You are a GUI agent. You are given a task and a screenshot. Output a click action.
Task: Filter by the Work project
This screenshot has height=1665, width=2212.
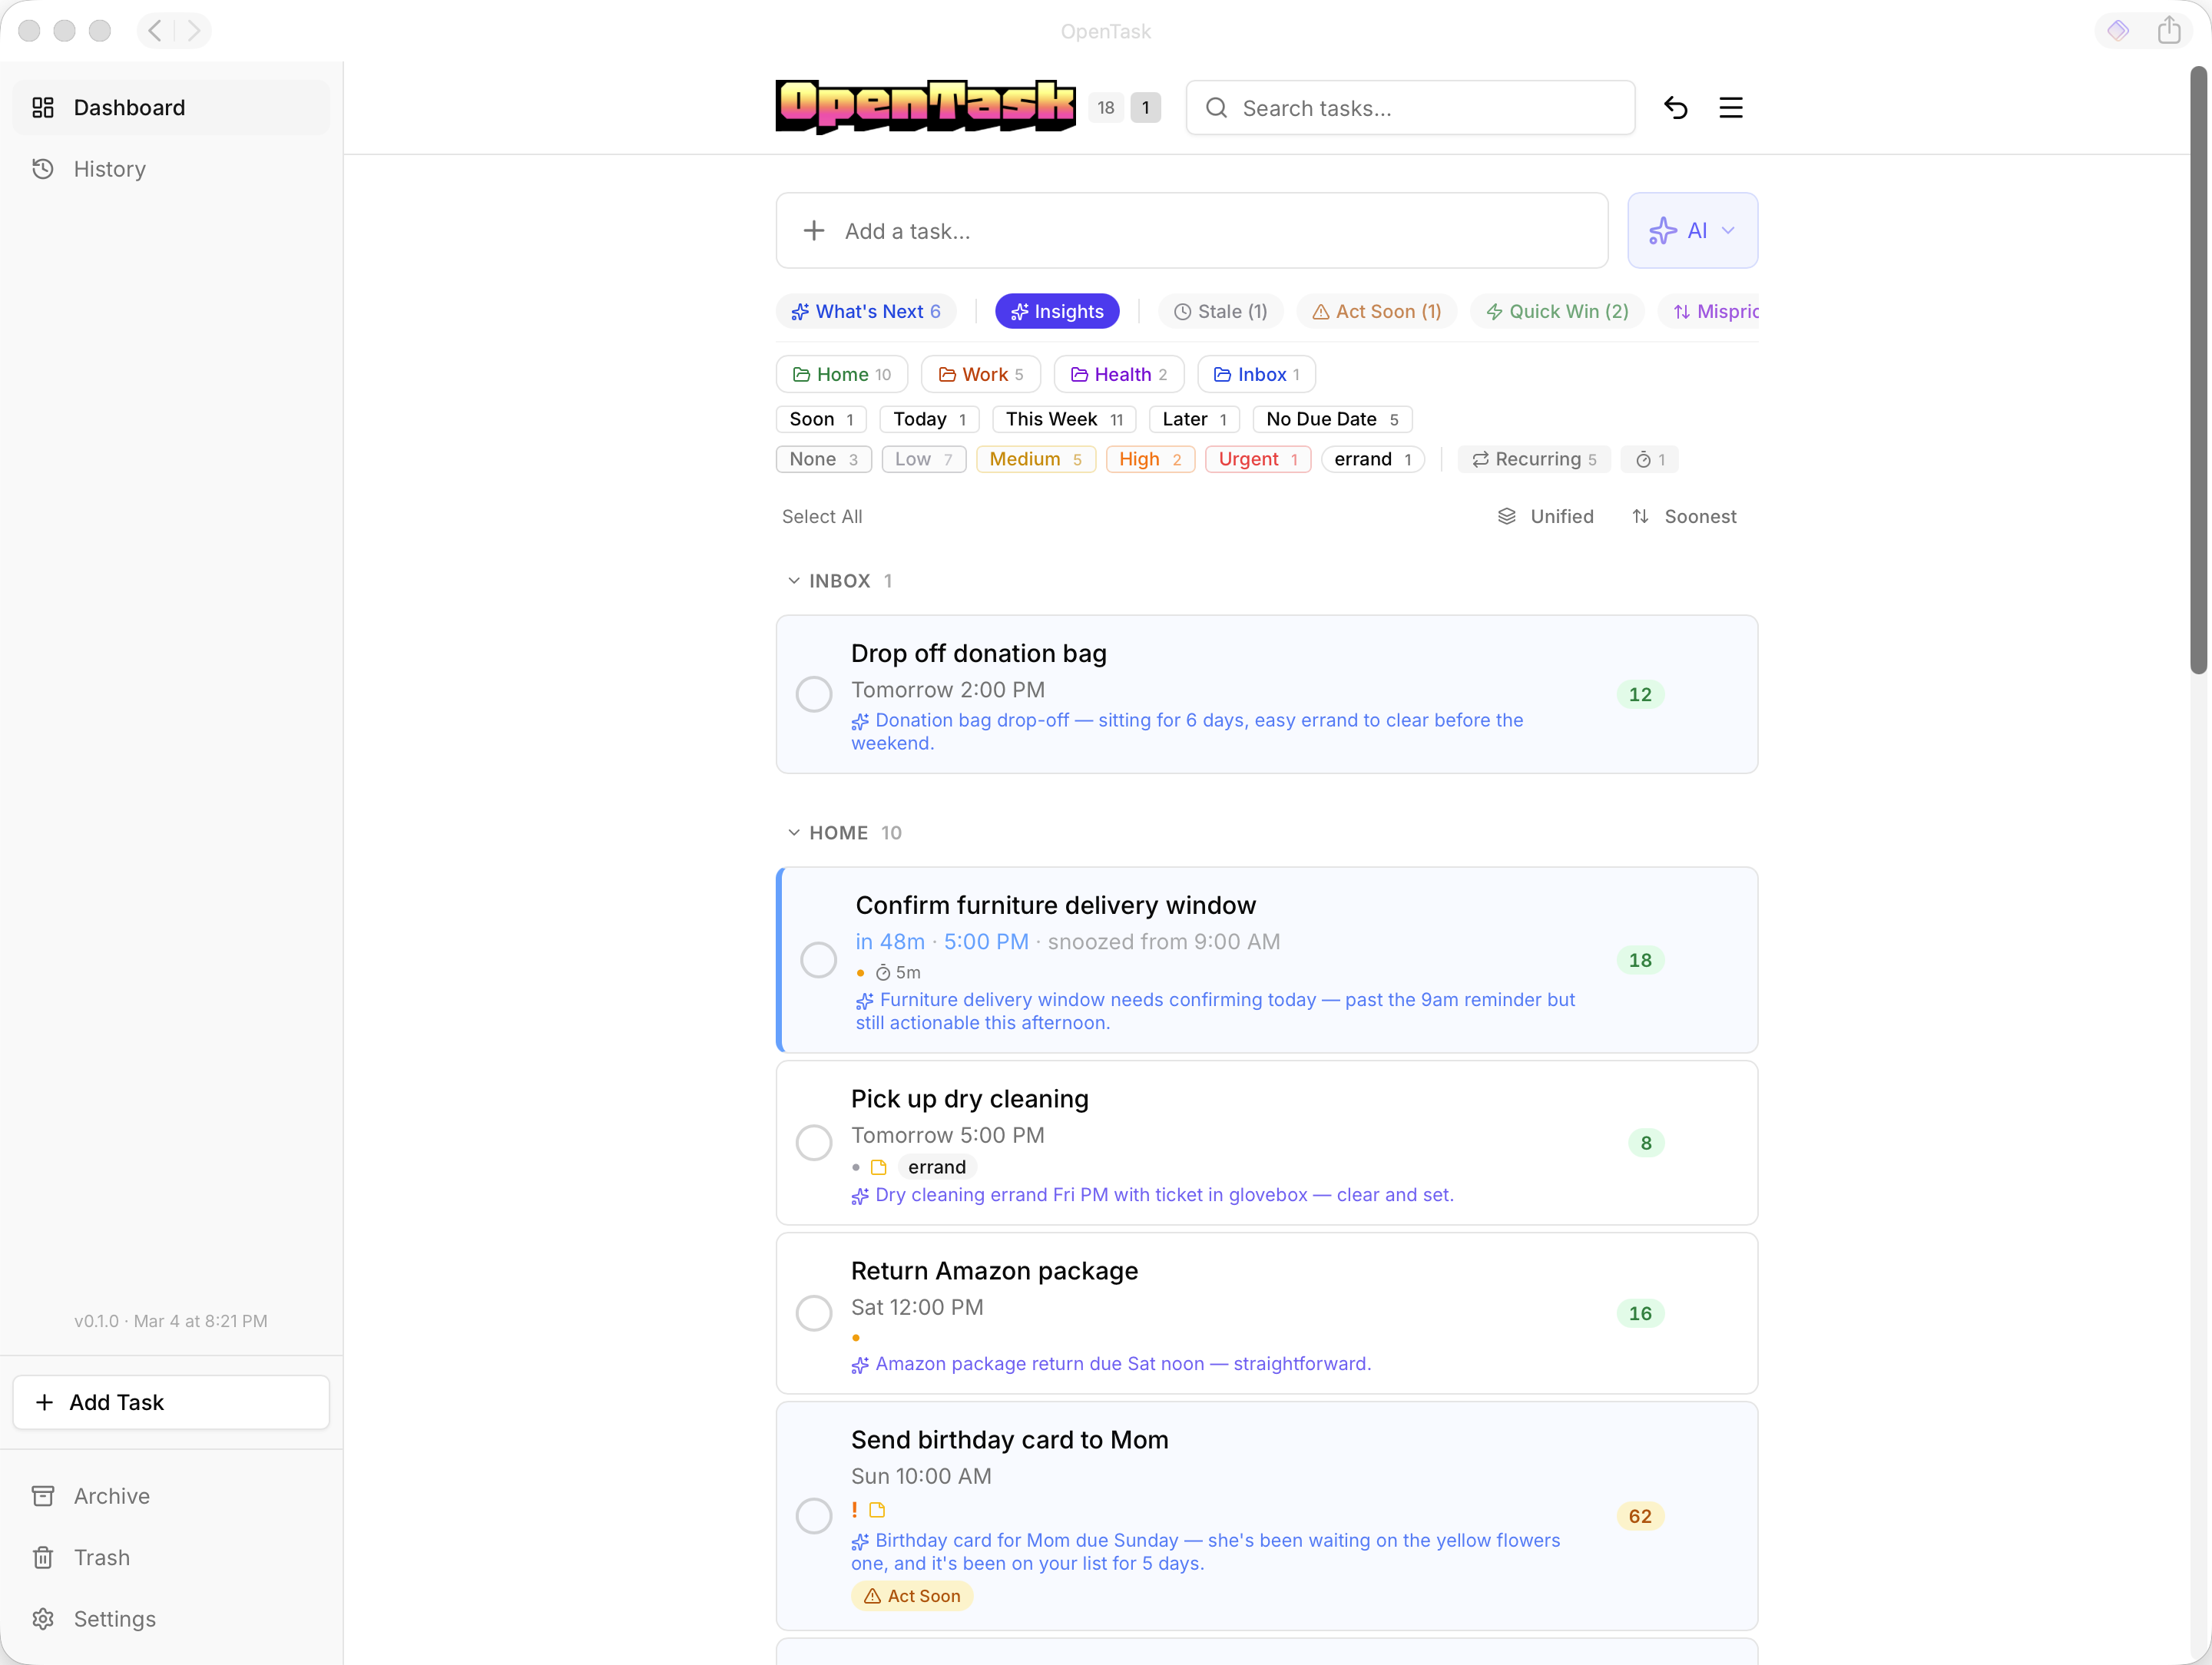pos(980,374)
